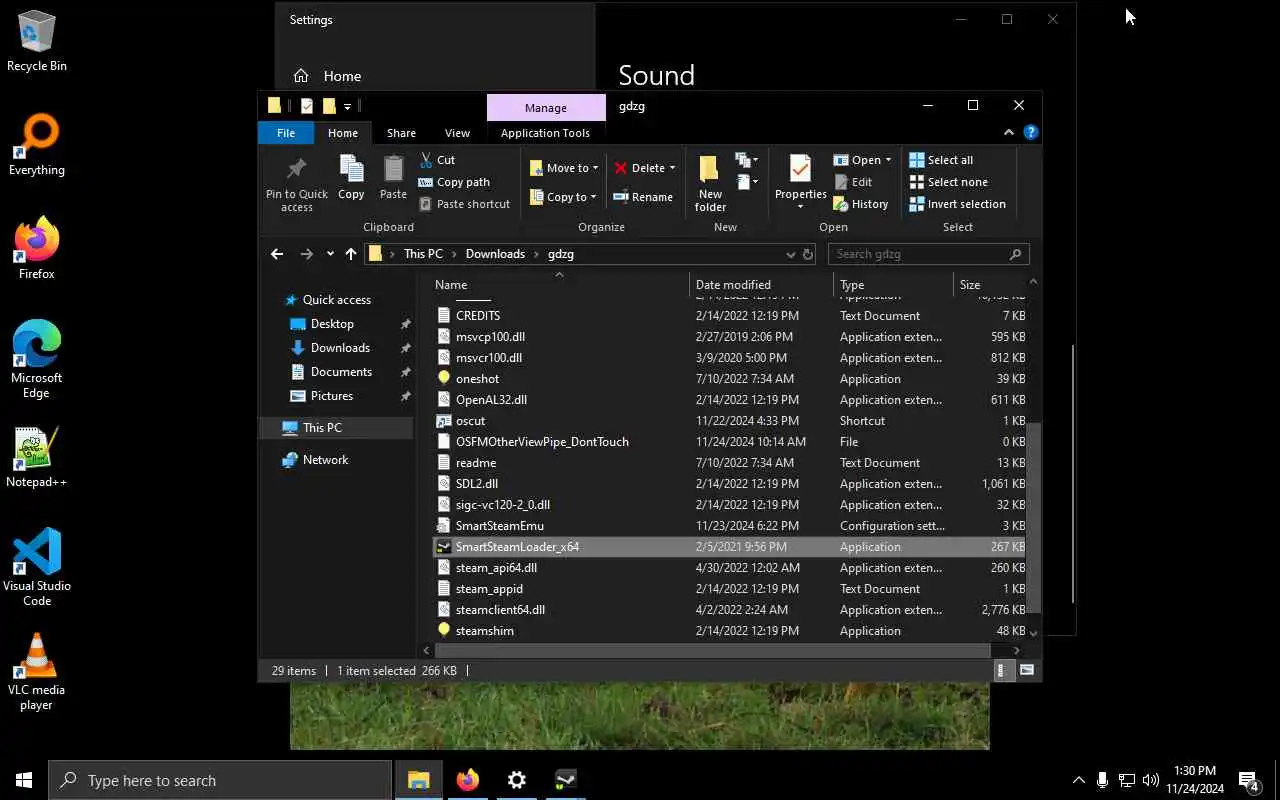
Task: Open Copy to dropdown
Action: (563, 197)
